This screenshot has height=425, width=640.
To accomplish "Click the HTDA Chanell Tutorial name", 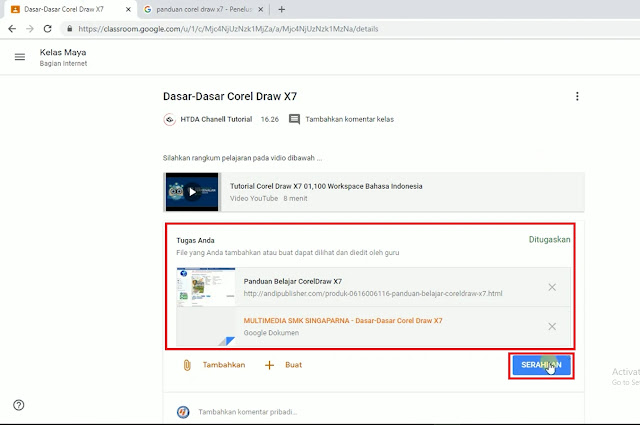I will pos(216,119).
